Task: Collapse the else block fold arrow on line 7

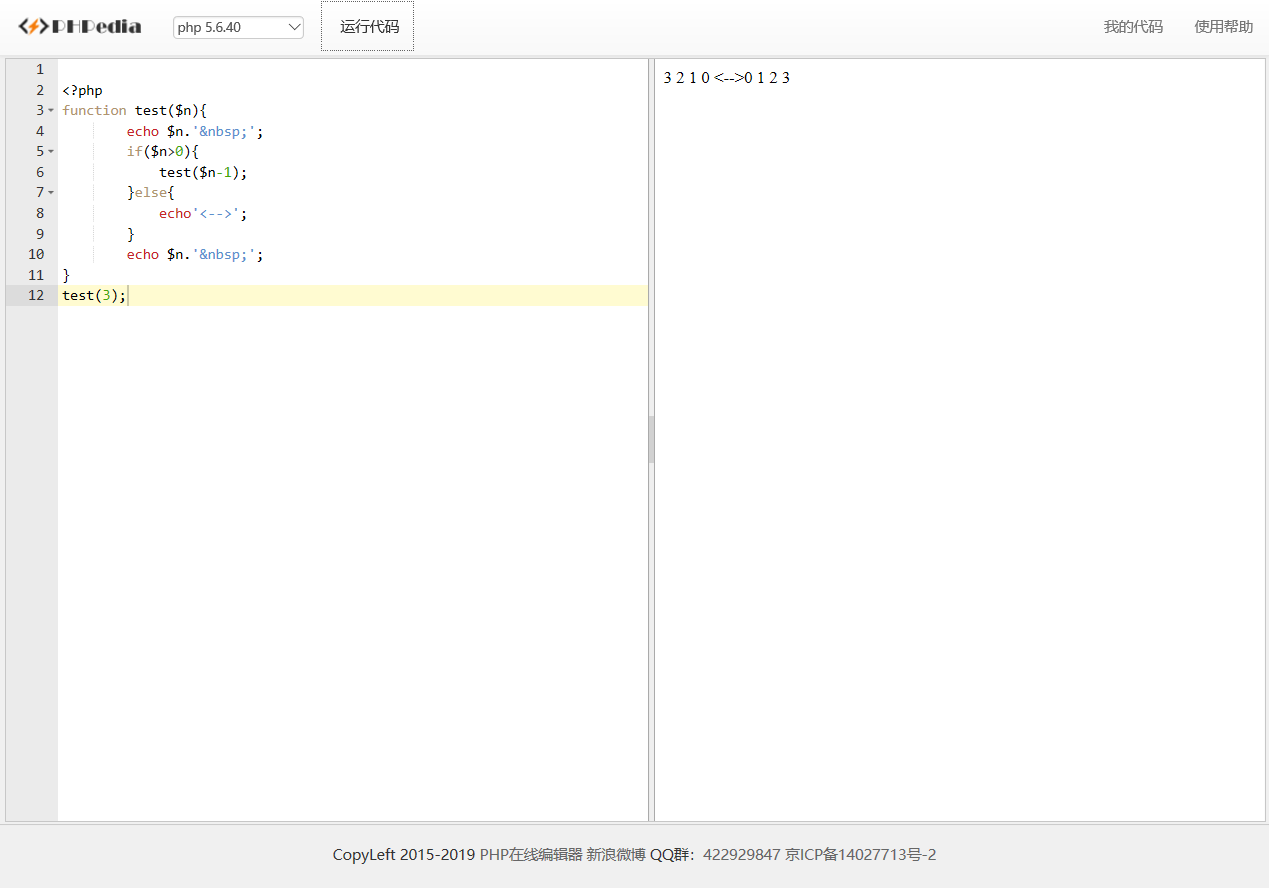Action: [x=51, y=192]
